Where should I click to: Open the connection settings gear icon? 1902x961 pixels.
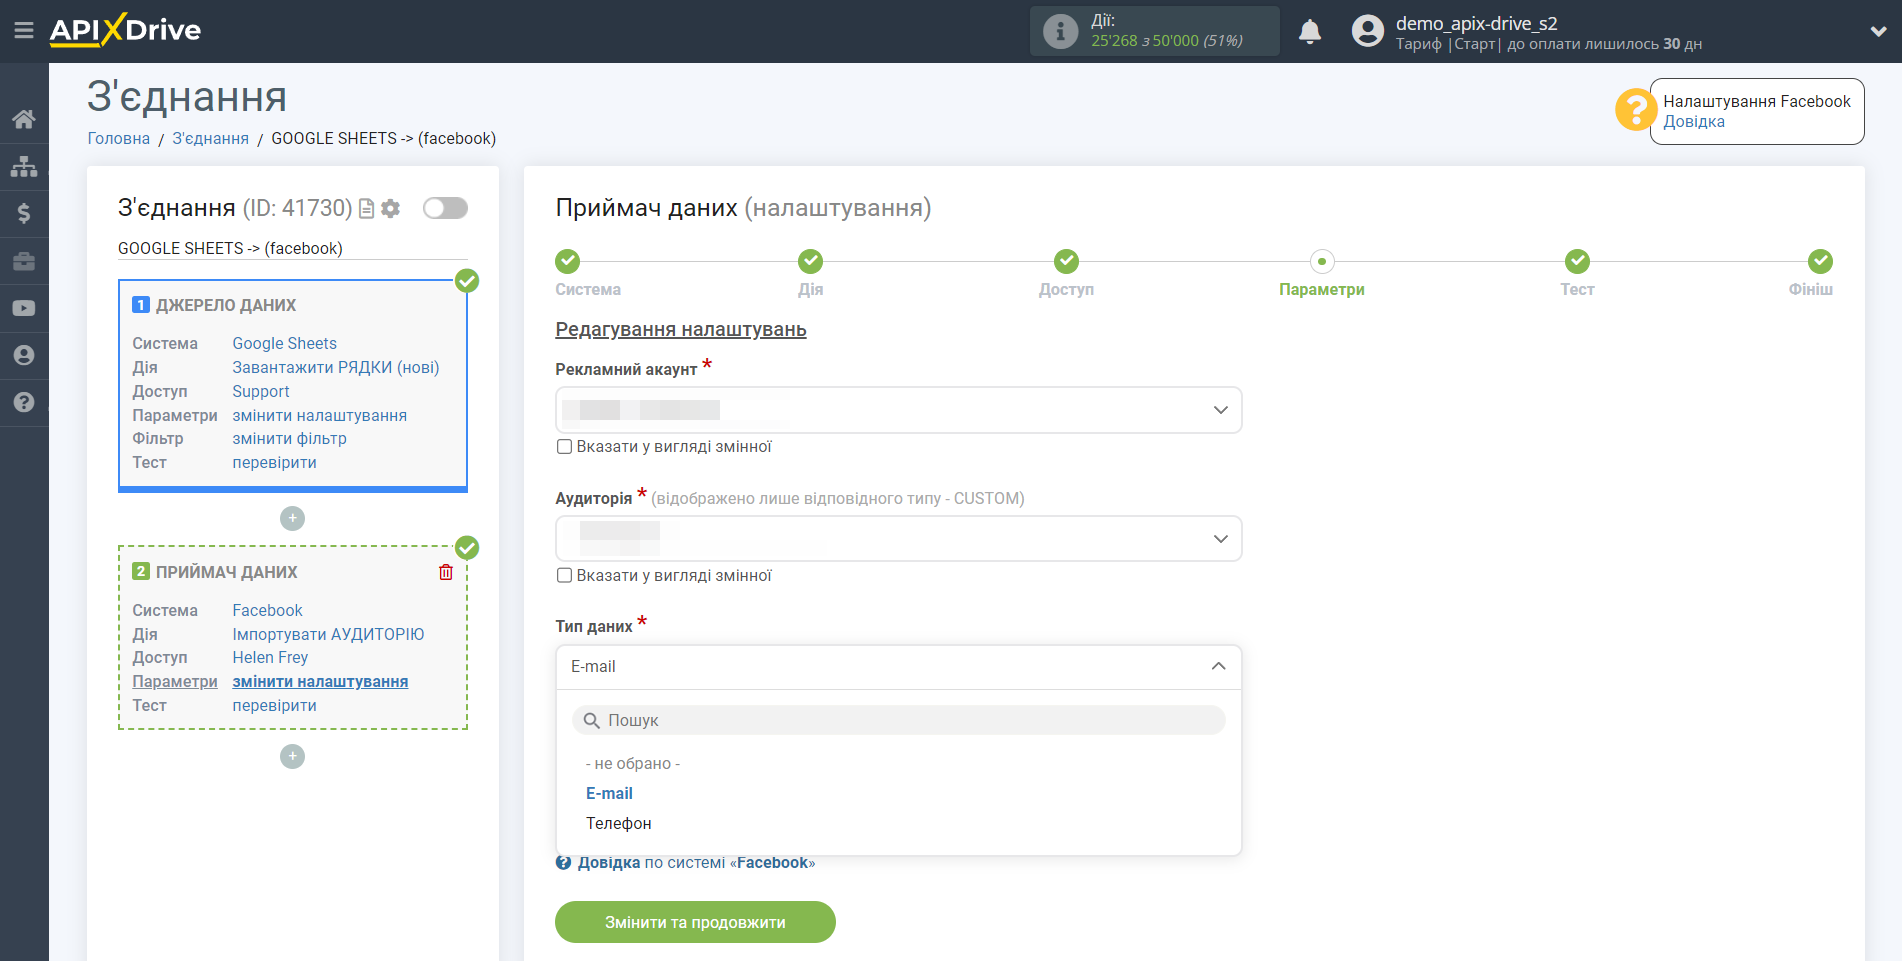(391, 208)
